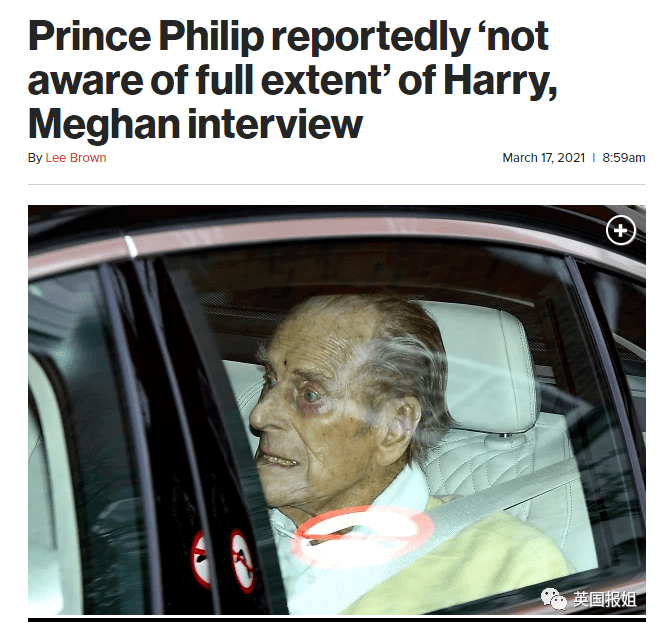Image resolution: width=658 pixels, height=629 pixels.
Task: Click the red circled area in photo
Action: coord(363,537)
